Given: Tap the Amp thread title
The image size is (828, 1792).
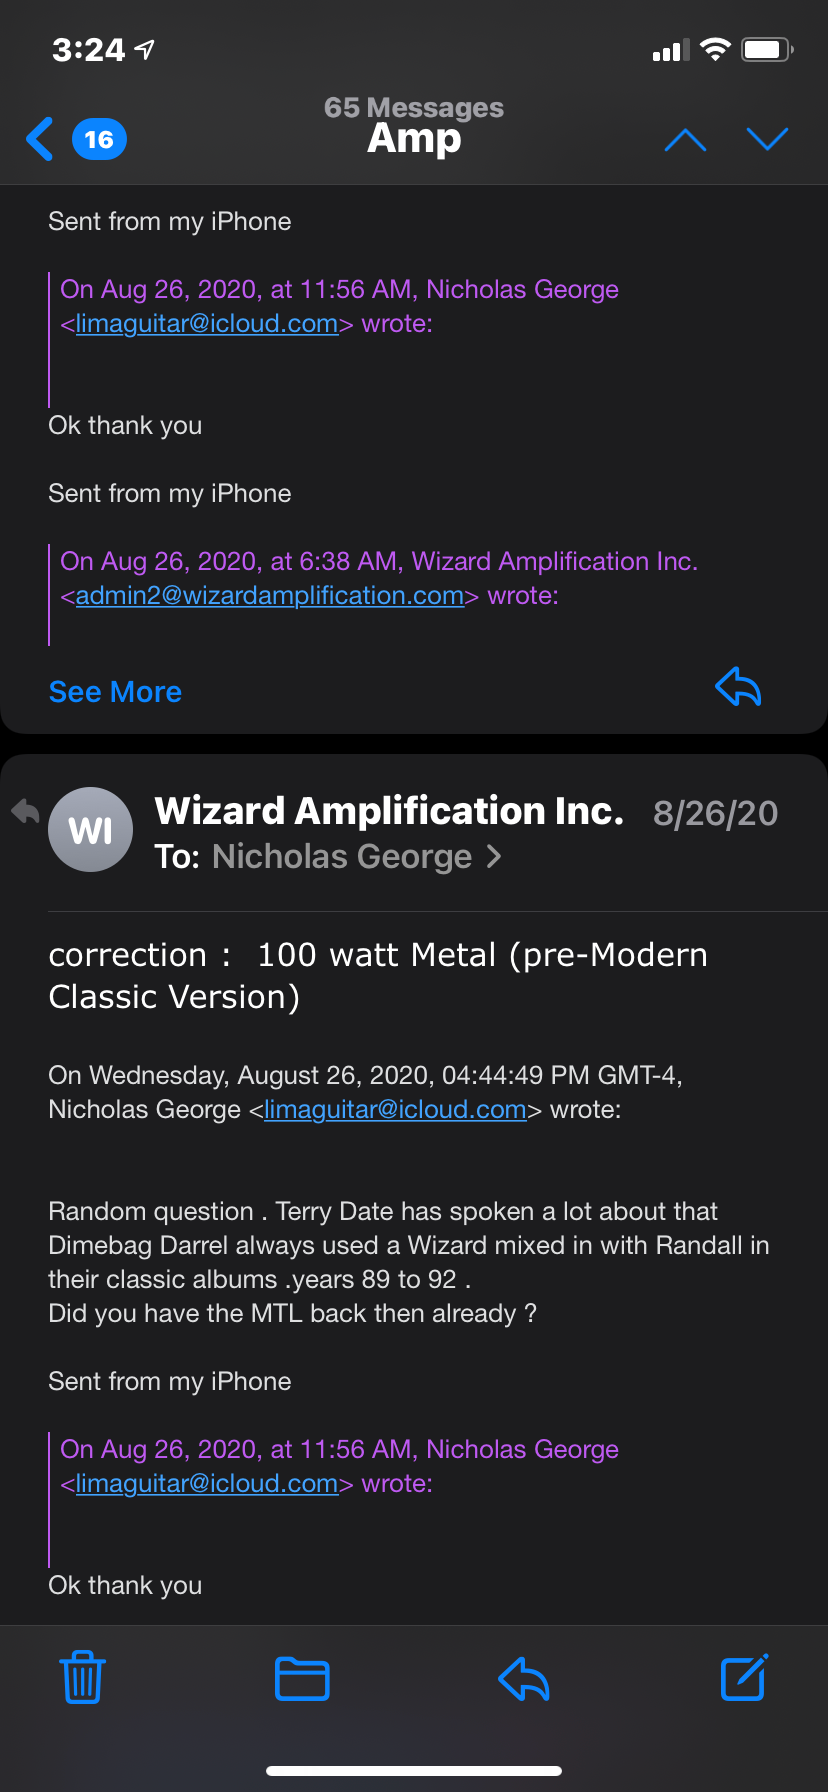Looking at the screenshot, I should (414, 138).
